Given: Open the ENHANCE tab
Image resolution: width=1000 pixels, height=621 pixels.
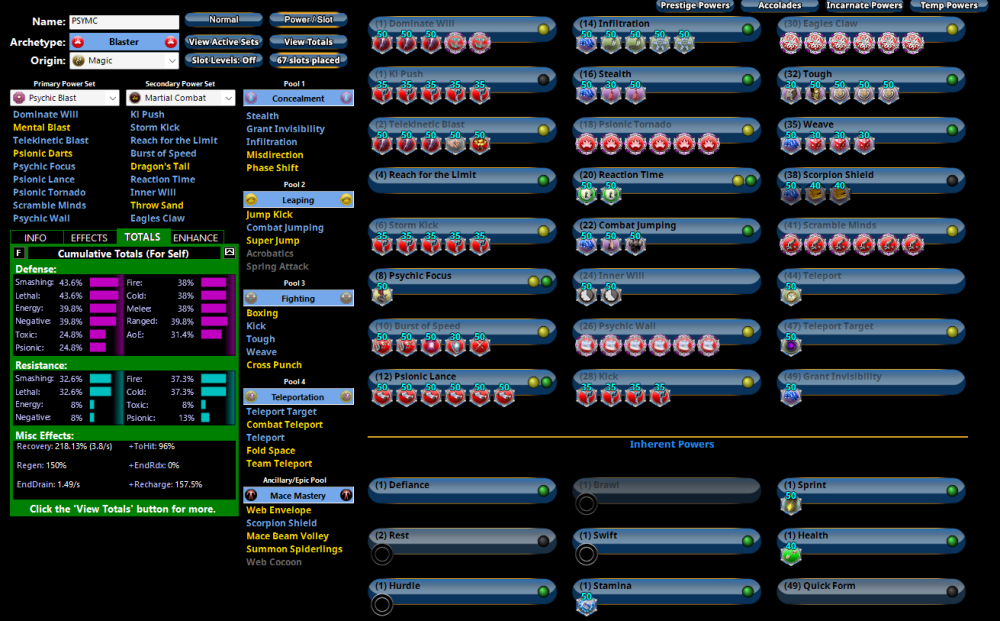Looking at the screenshot, I should (x=195, y=238).
